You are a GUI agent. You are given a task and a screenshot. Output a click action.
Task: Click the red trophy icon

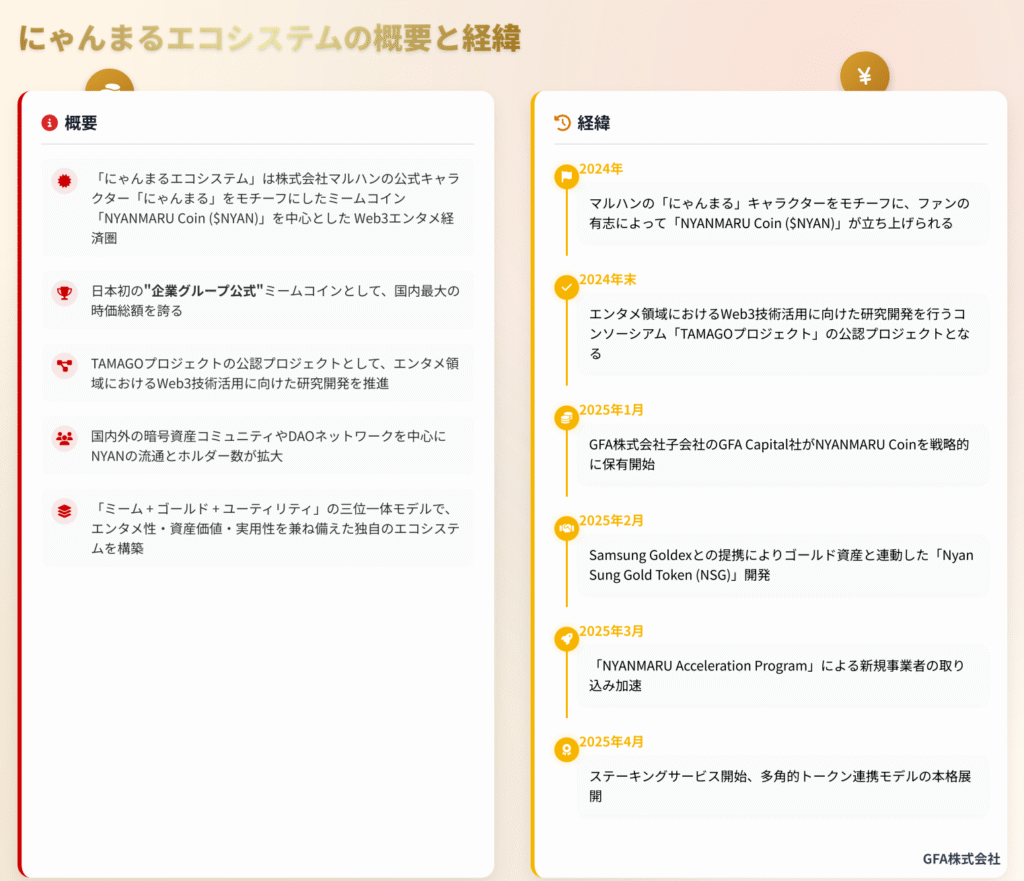(65, 293)
